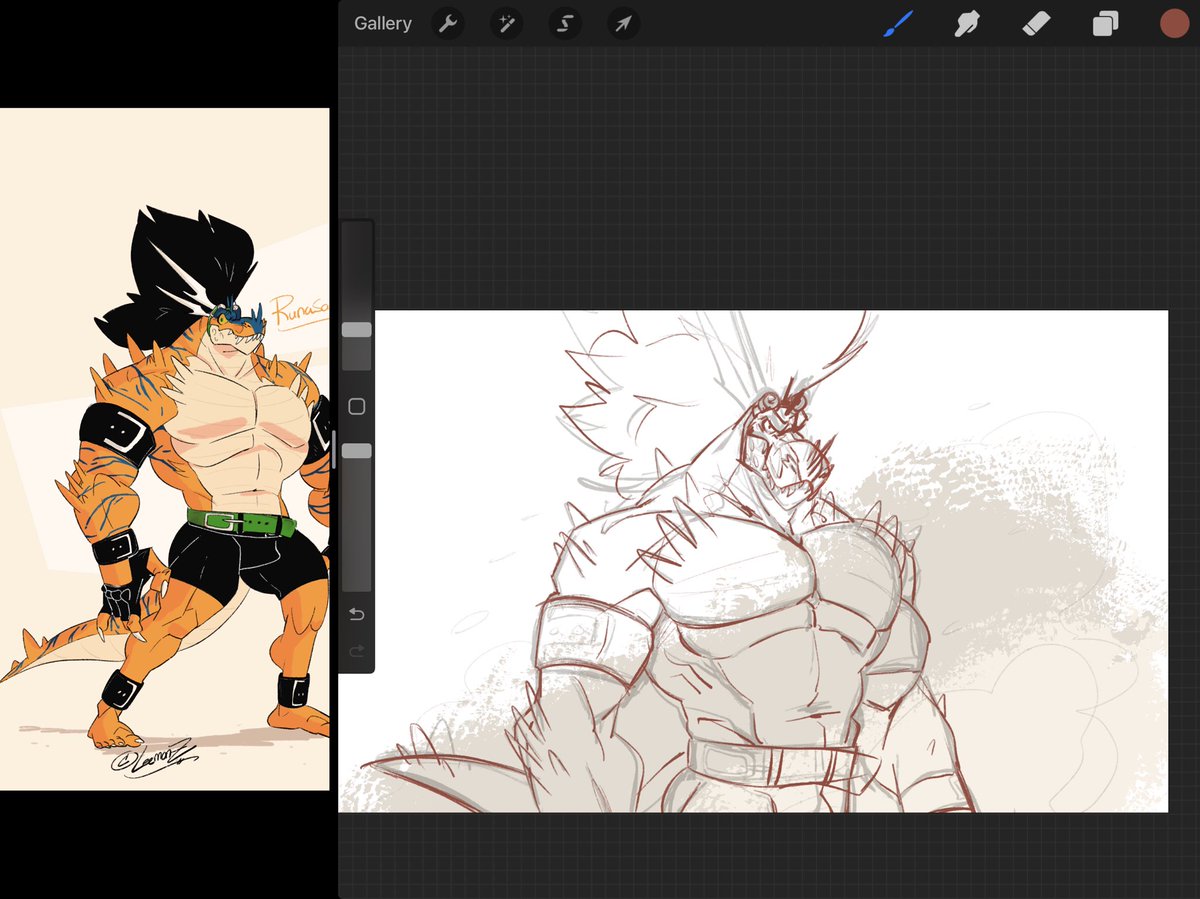Viewport: 1200px width, 899px height.
Task: Click the brush size slider handle
Action: tap(357, 330)
